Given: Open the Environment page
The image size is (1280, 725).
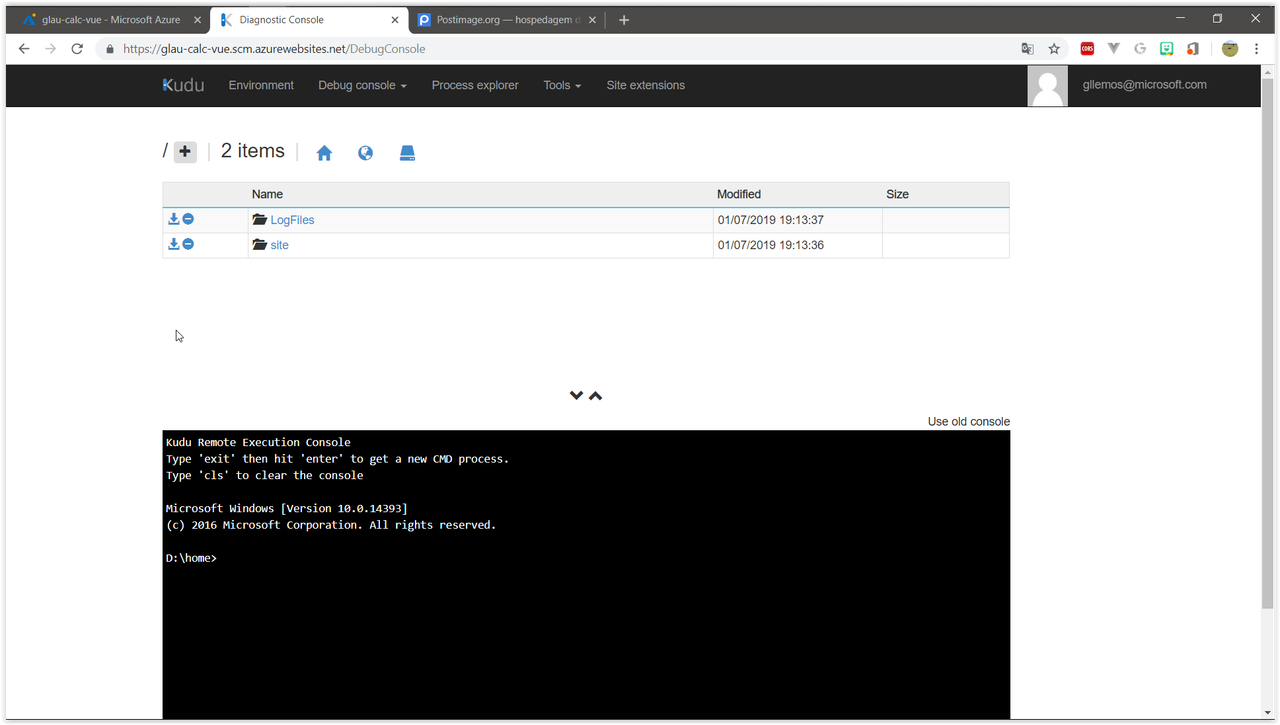Looking at the screenshot, I should (x=261, y=85).
